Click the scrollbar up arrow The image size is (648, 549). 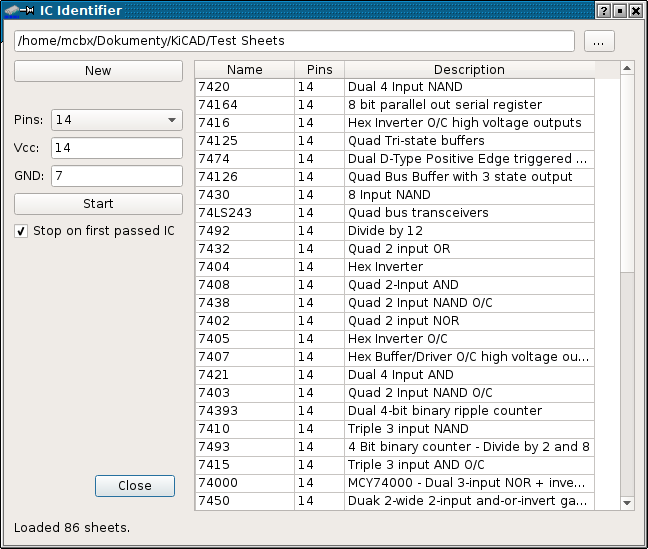pos(627,69)
